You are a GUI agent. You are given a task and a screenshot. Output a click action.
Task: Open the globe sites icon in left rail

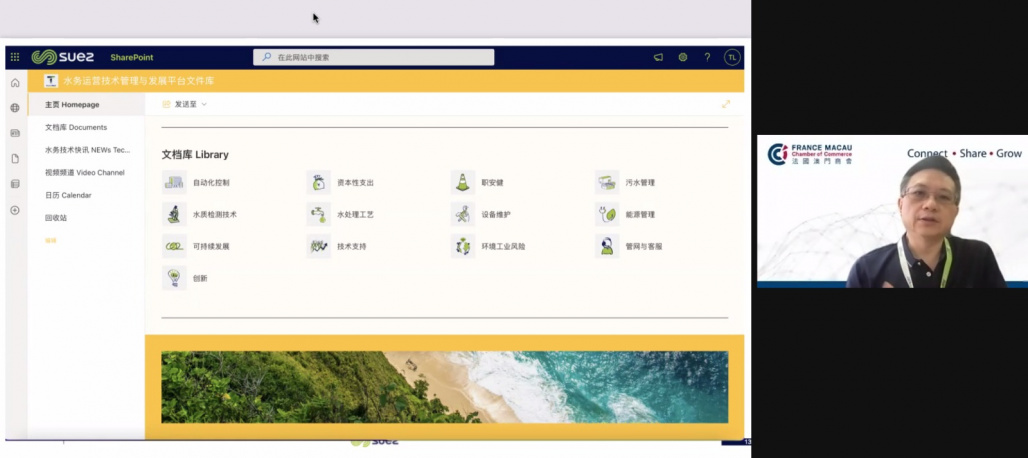pyautogui.click(x=15, y=108)
